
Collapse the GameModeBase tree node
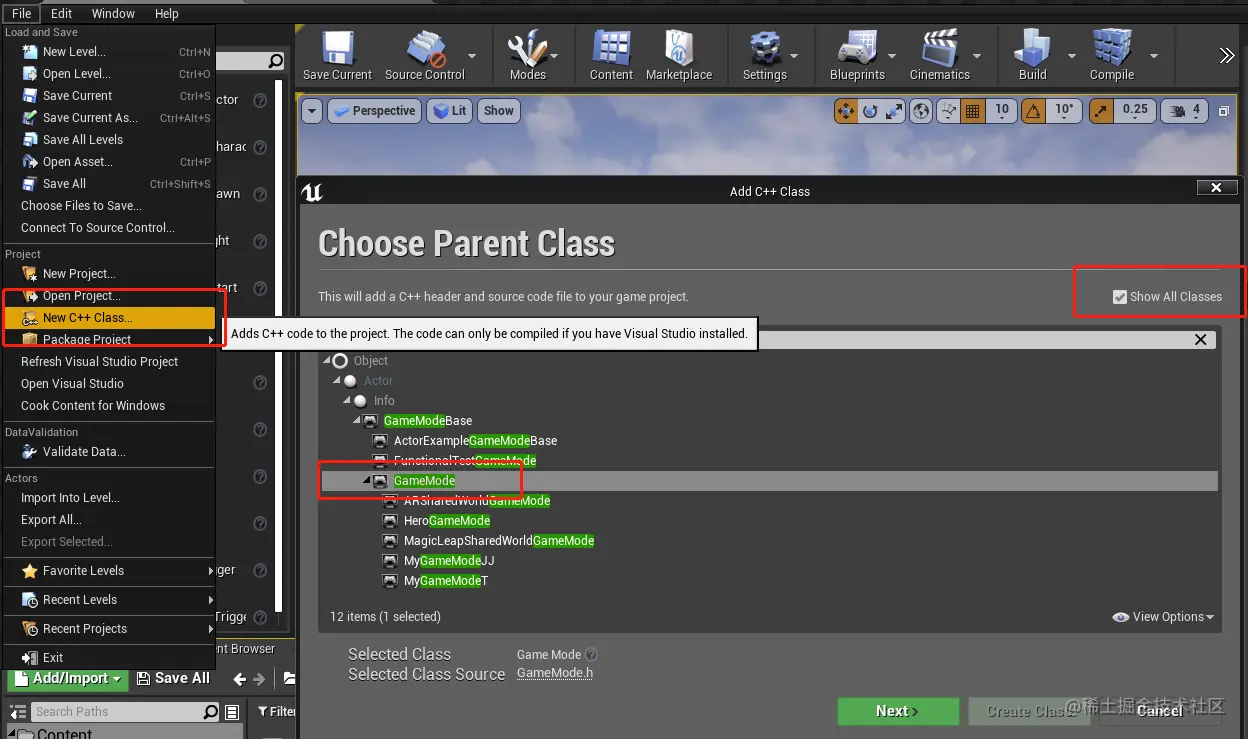tap(357, 421)
